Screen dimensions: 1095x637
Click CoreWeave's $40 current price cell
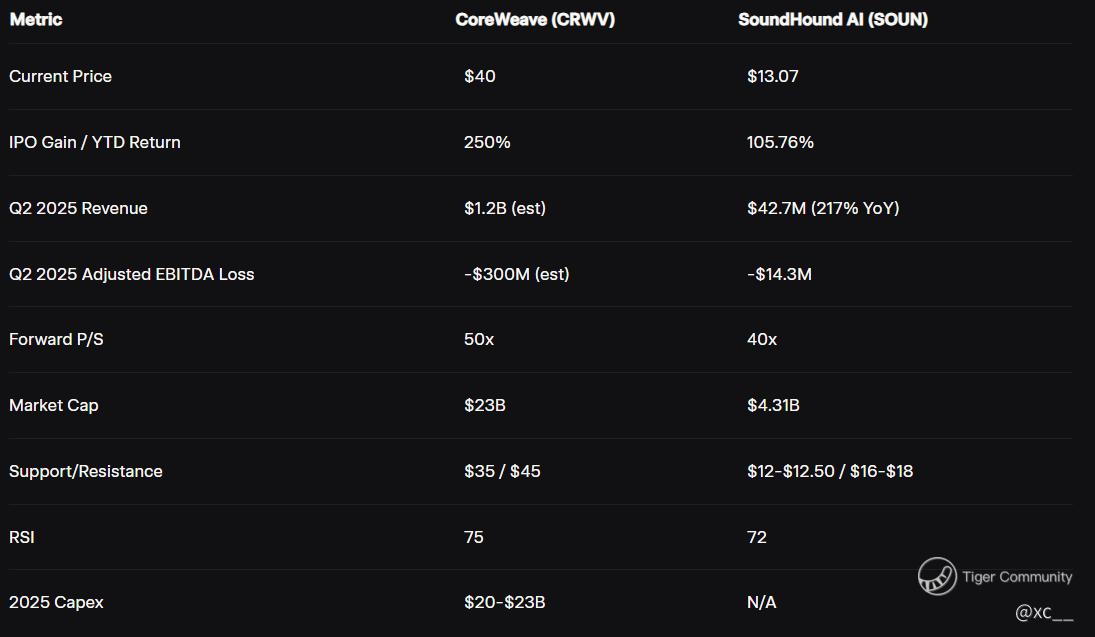point(480,77)
